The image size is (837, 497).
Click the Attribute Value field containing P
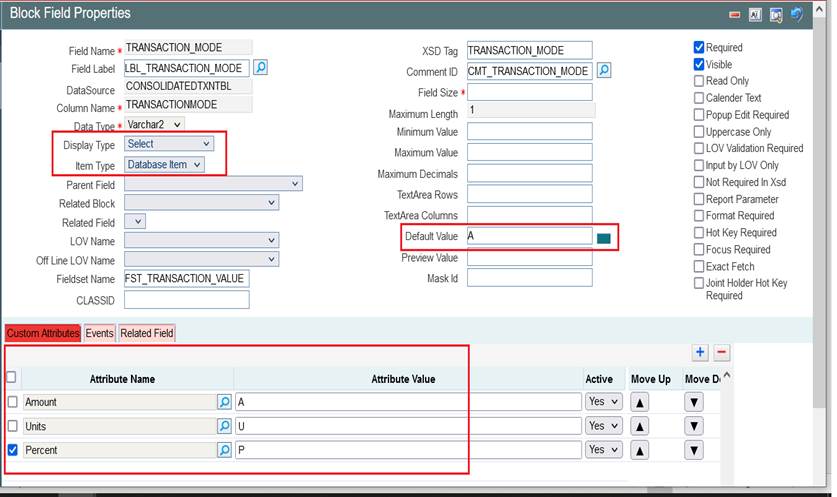pyautogui.click(x=408, y=450)
